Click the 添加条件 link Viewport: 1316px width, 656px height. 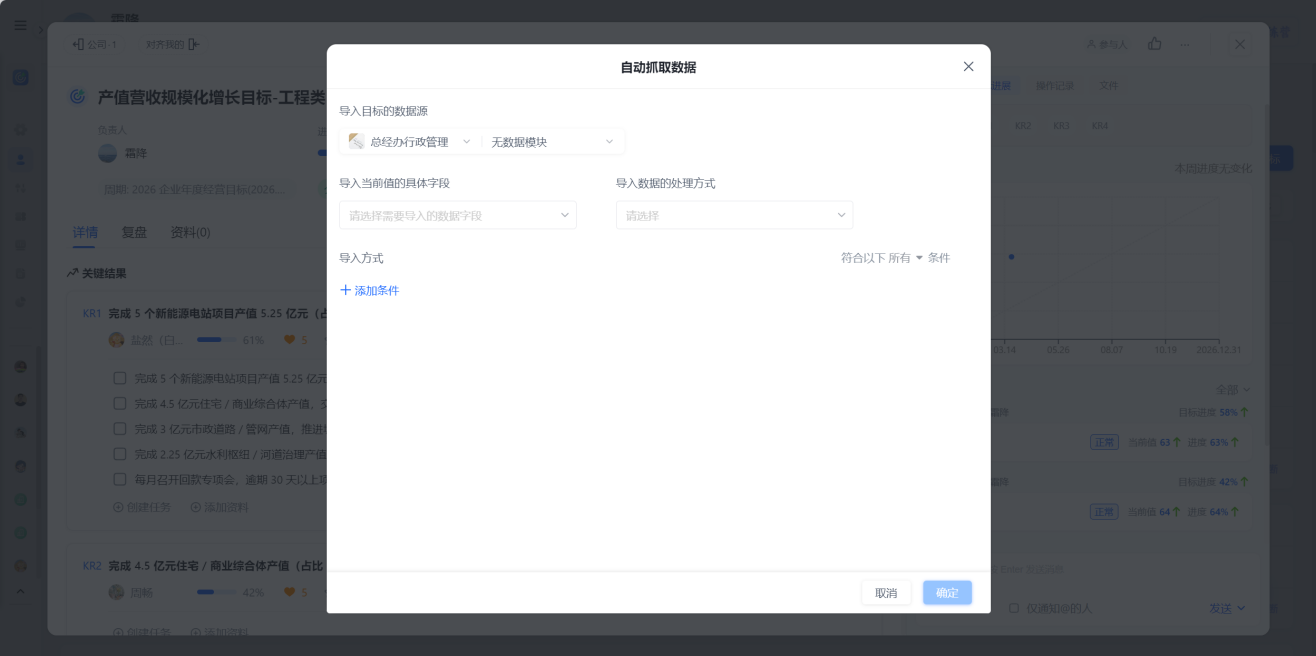[x=369, y=290]
